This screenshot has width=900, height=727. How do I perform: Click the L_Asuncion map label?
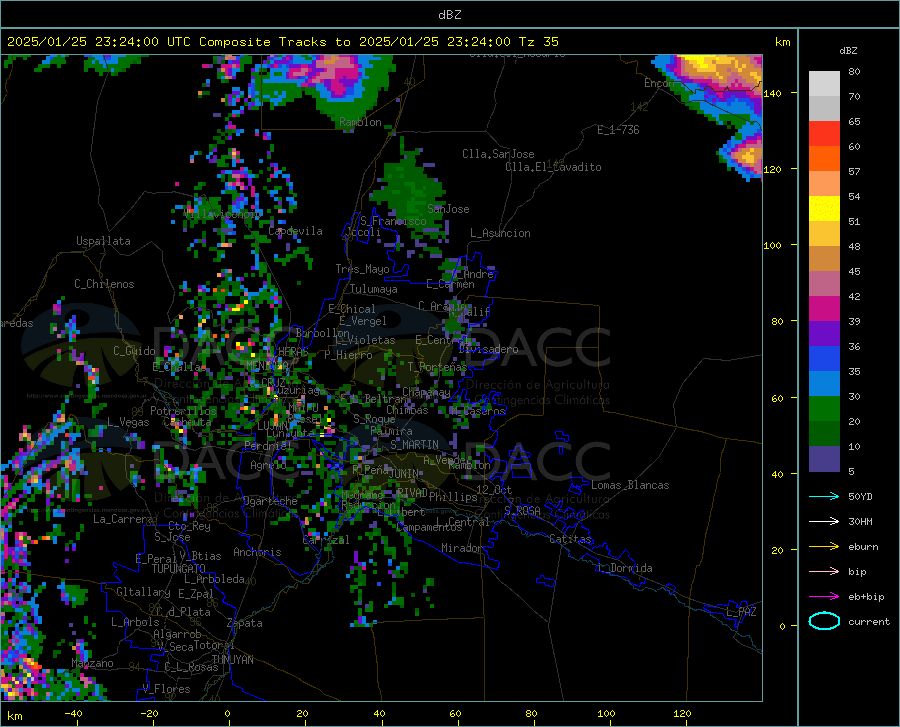[500, 233]
